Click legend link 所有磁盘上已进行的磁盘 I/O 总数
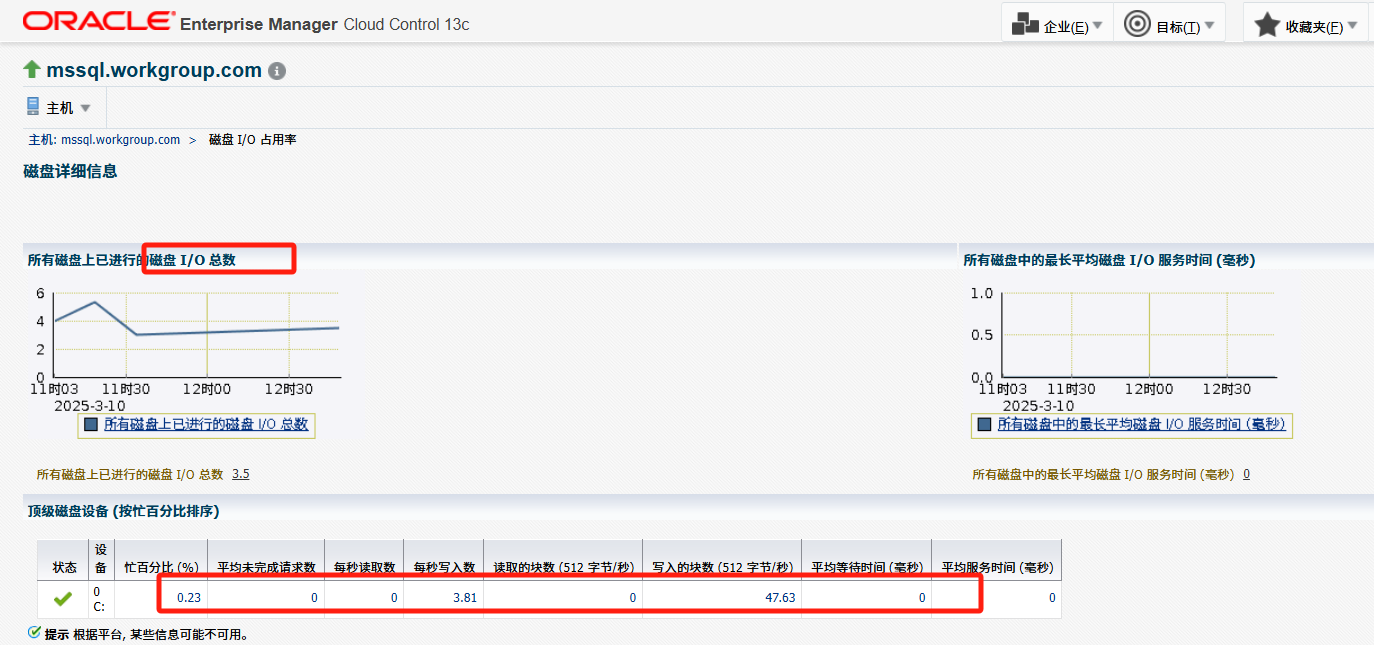 [x=206, y=425]
